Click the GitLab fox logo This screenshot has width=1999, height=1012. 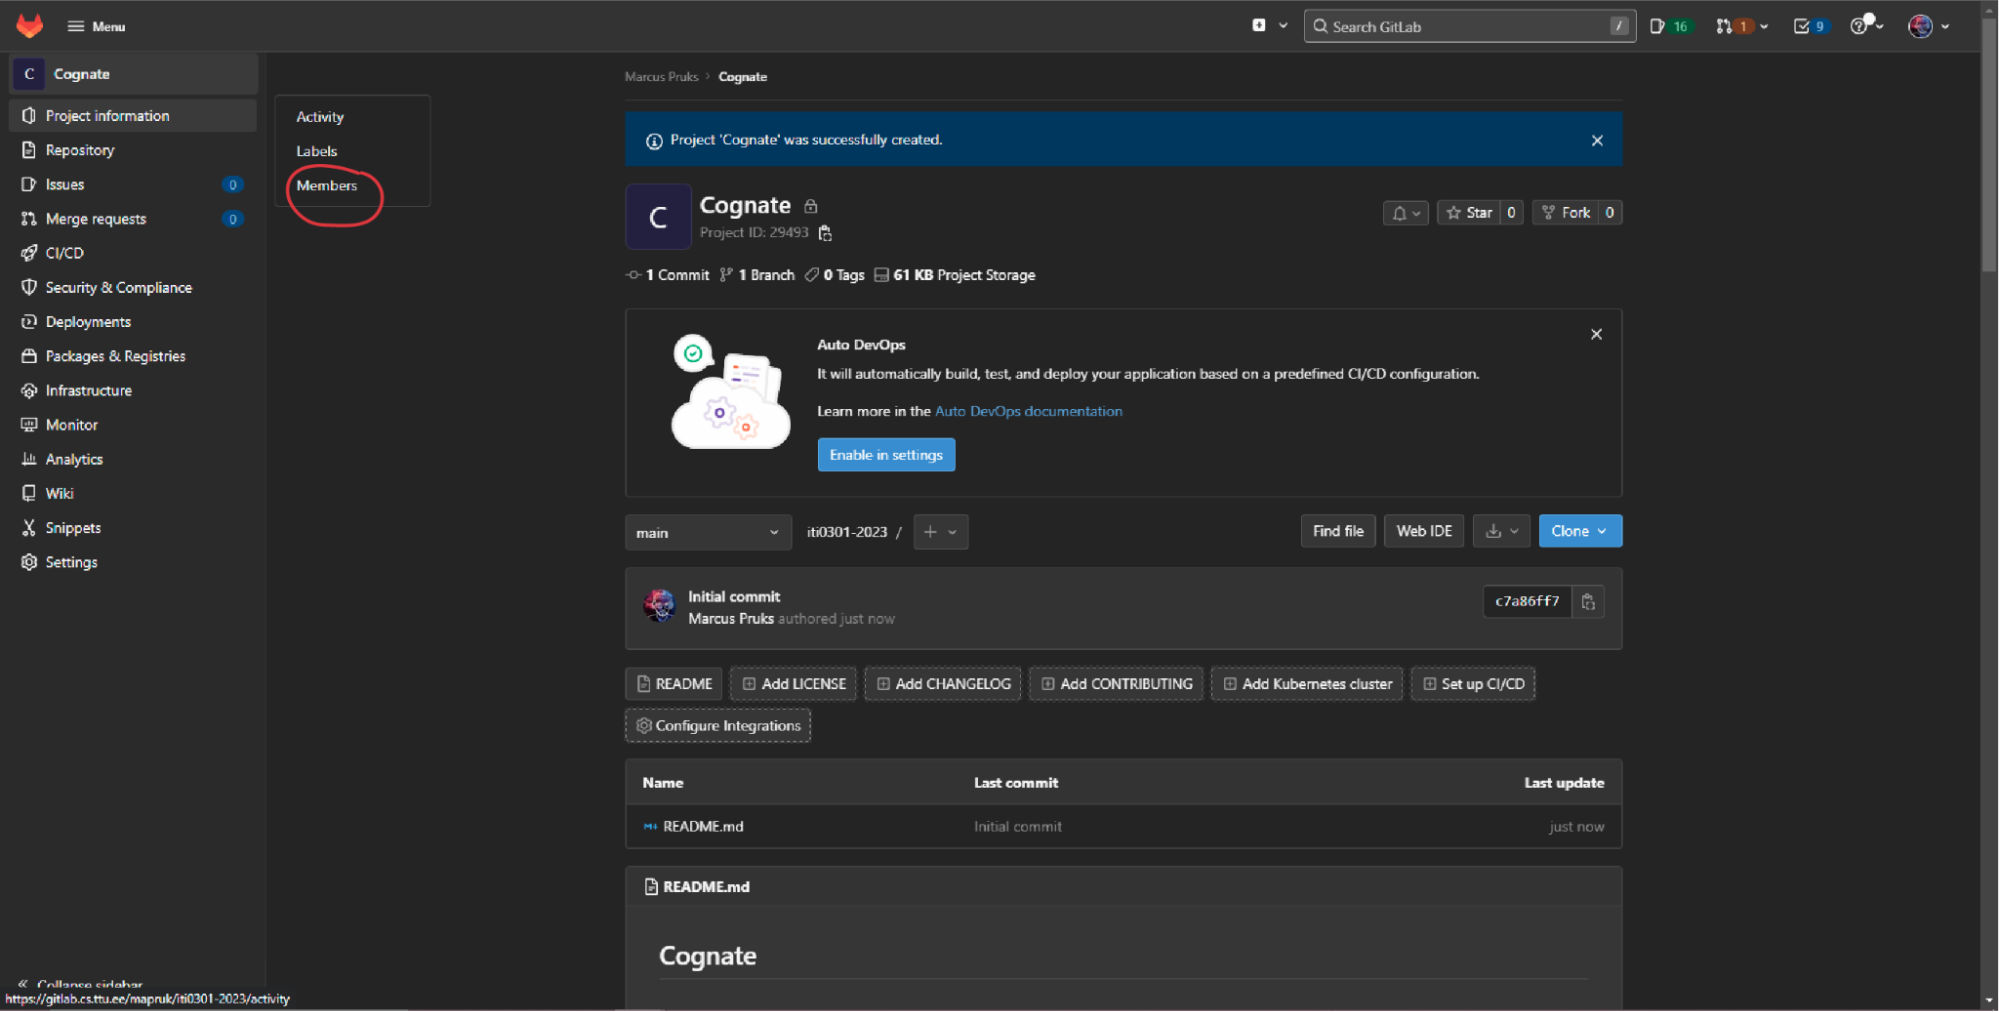coord(30,26)
